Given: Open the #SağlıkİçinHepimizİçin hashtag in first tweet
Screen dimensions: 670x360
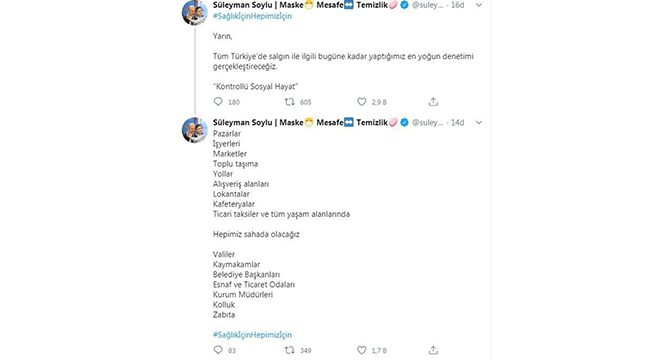Looking at the screenshot, I should [x=253, y=16].
